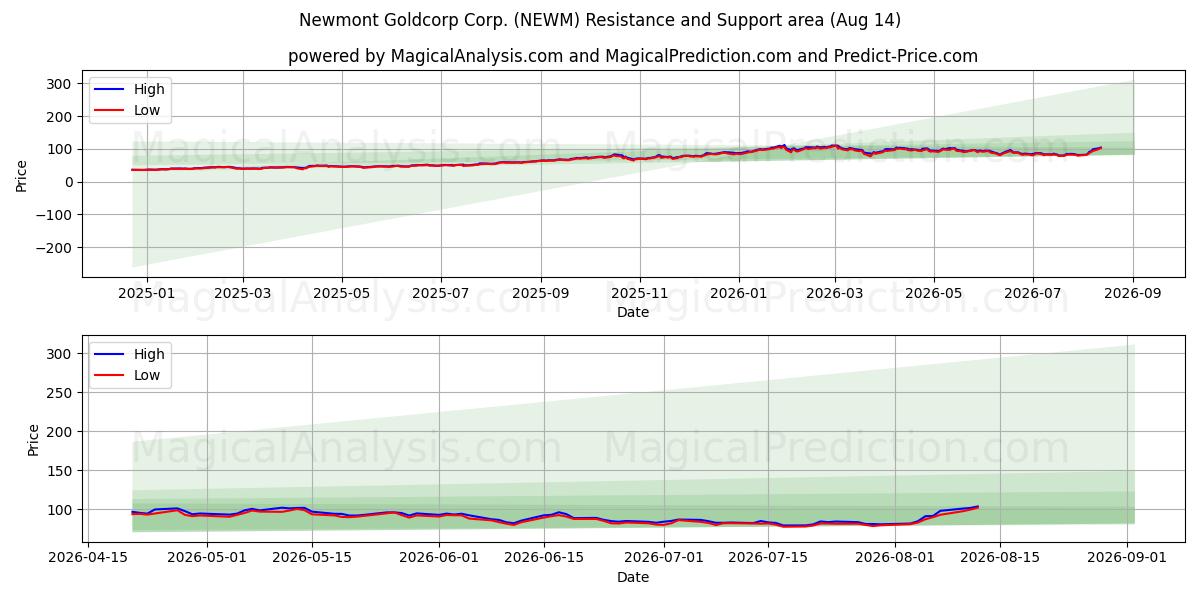
Task: Click the 2026-08-01 date tick label
Action: click(896, 558)
